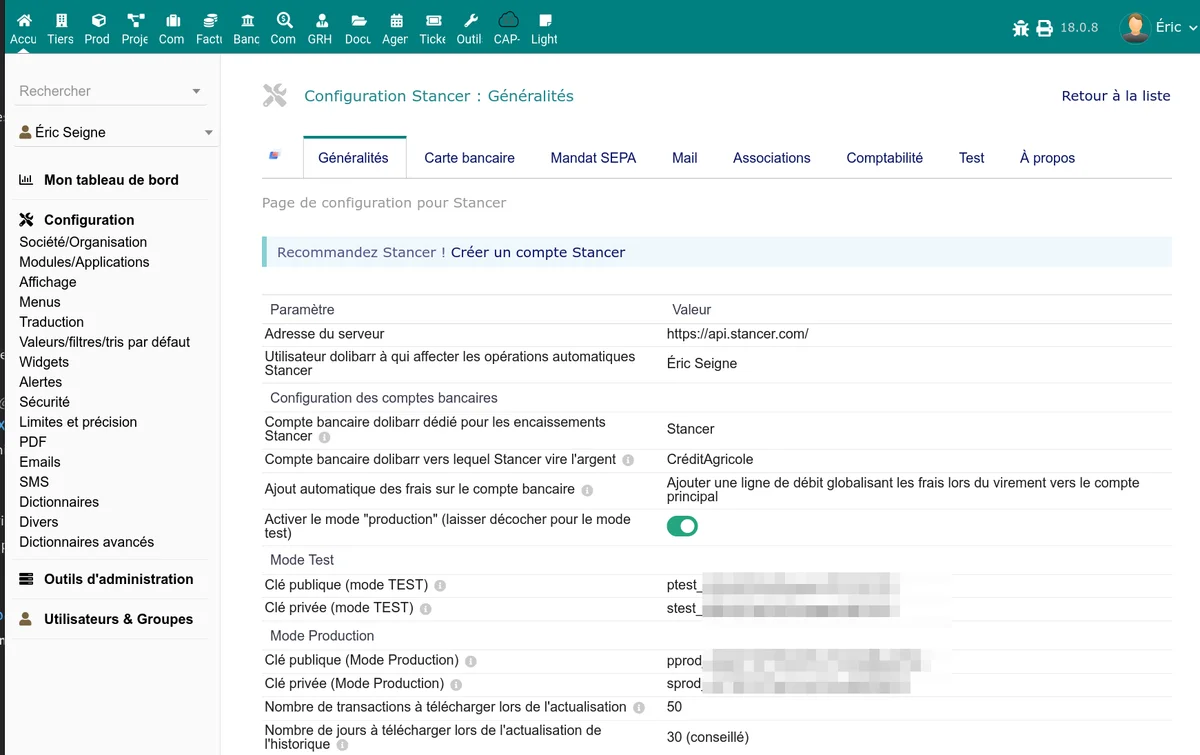Open Dictionnaires avancés in sidebar

pos(87,542)
